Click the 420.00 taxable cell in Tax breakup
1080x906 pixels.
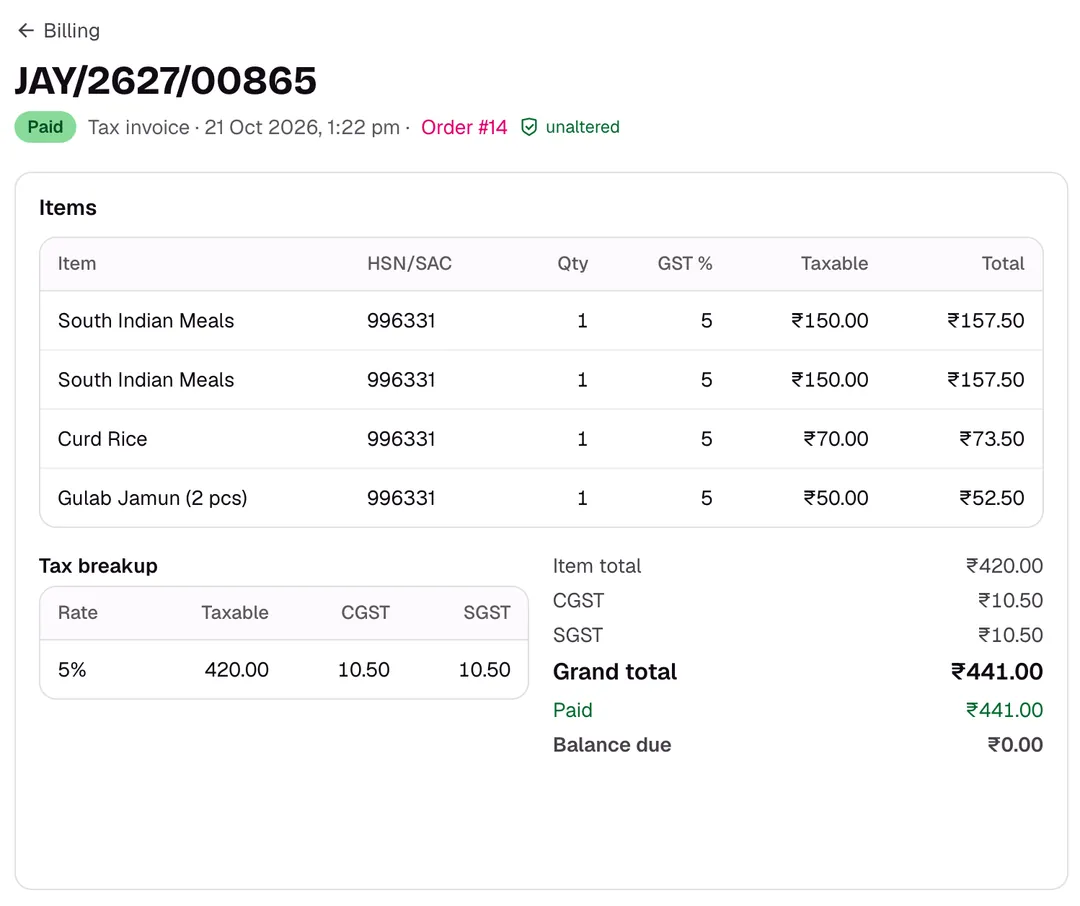pos(236,670)
